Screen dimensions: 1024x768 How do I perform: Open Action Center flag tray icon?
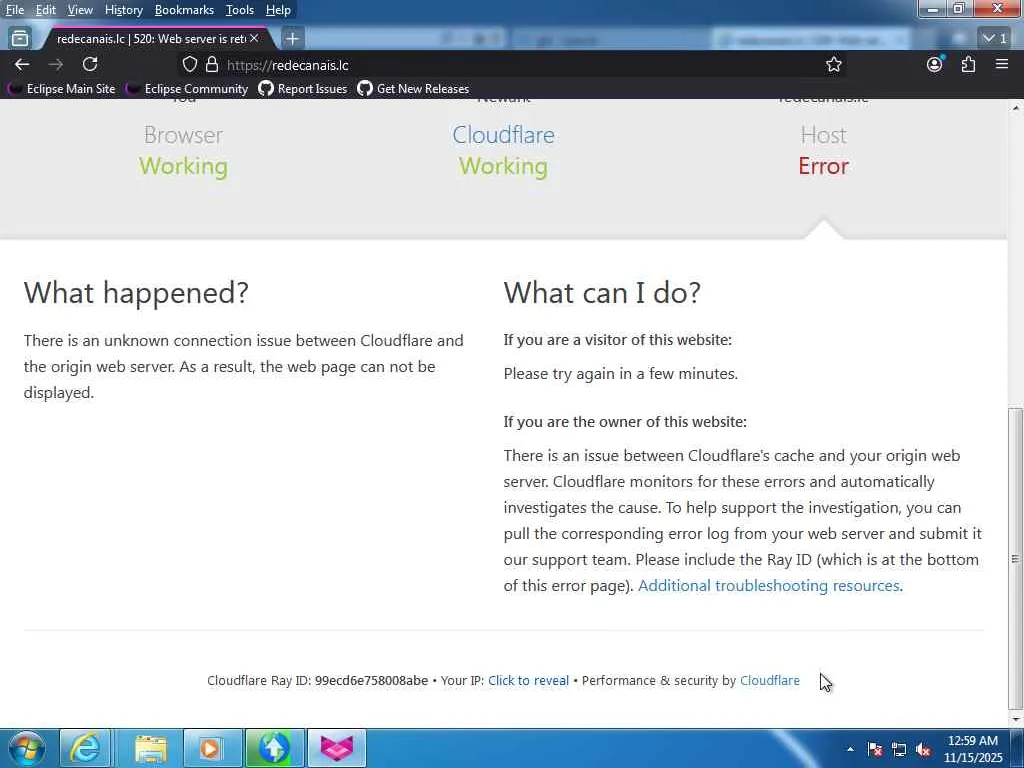click(x=875, y=749)
